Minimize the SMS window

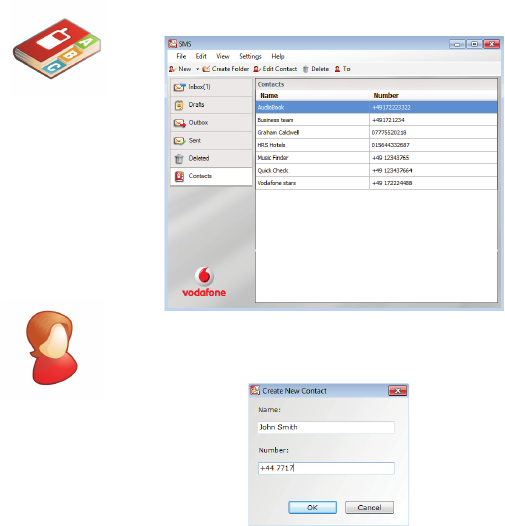(x=457, y=44)
